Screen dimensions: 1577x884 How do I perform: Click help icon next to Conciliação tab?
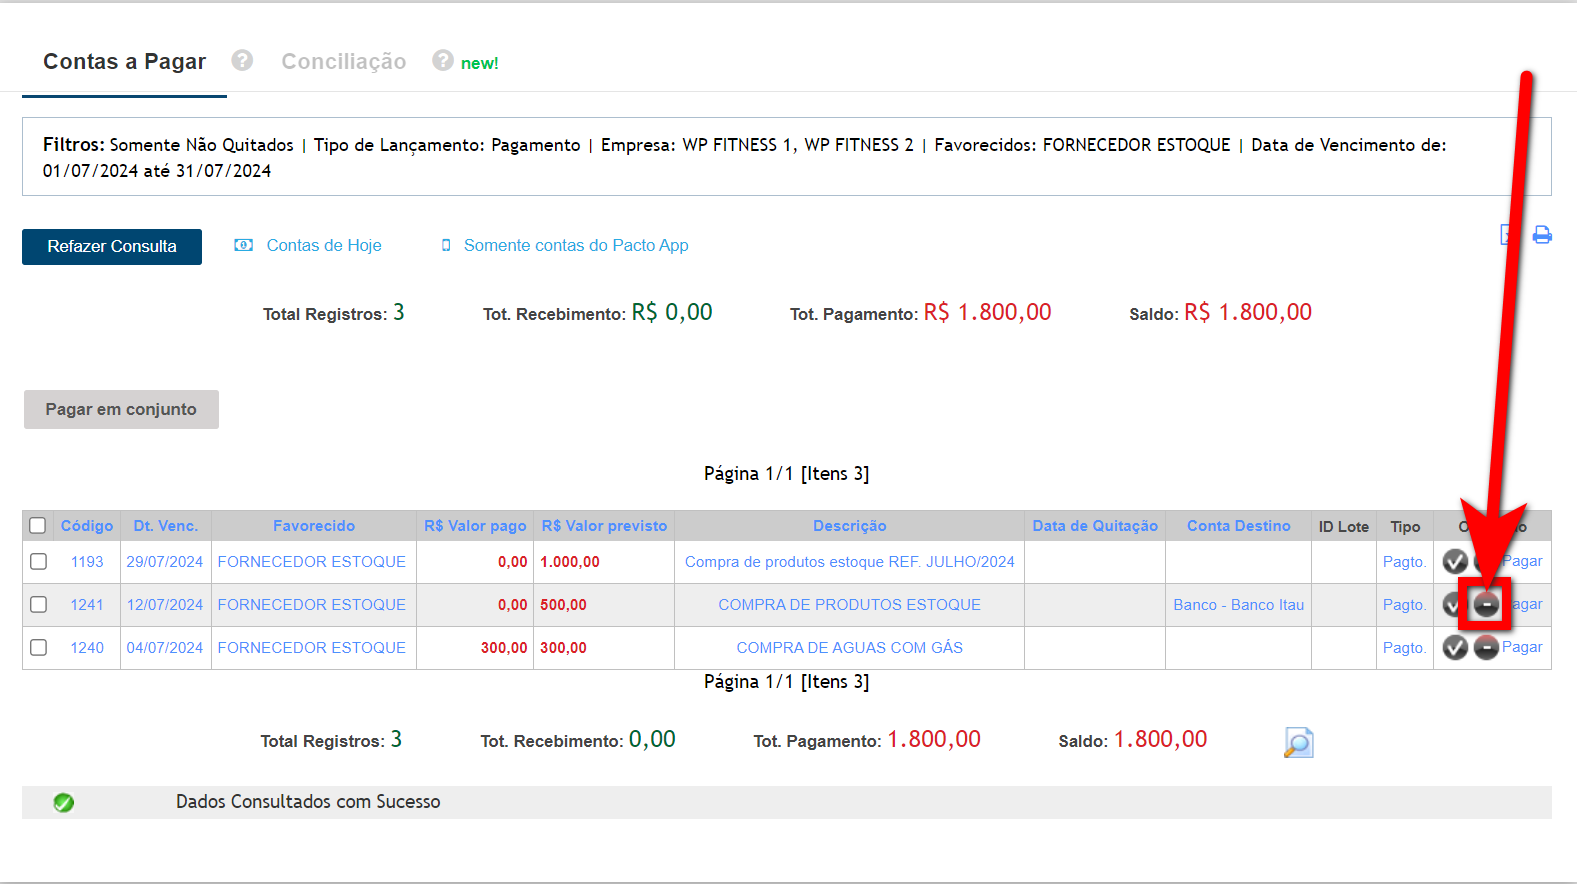[x=443, y=61]
